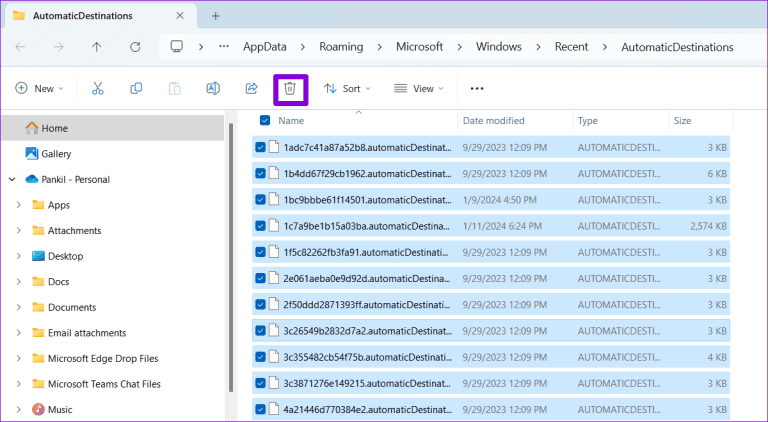This screenshot has height=422, width=768.
Task: Expand the Microsoft Edge Drop Files node
Action: [19, 358]
